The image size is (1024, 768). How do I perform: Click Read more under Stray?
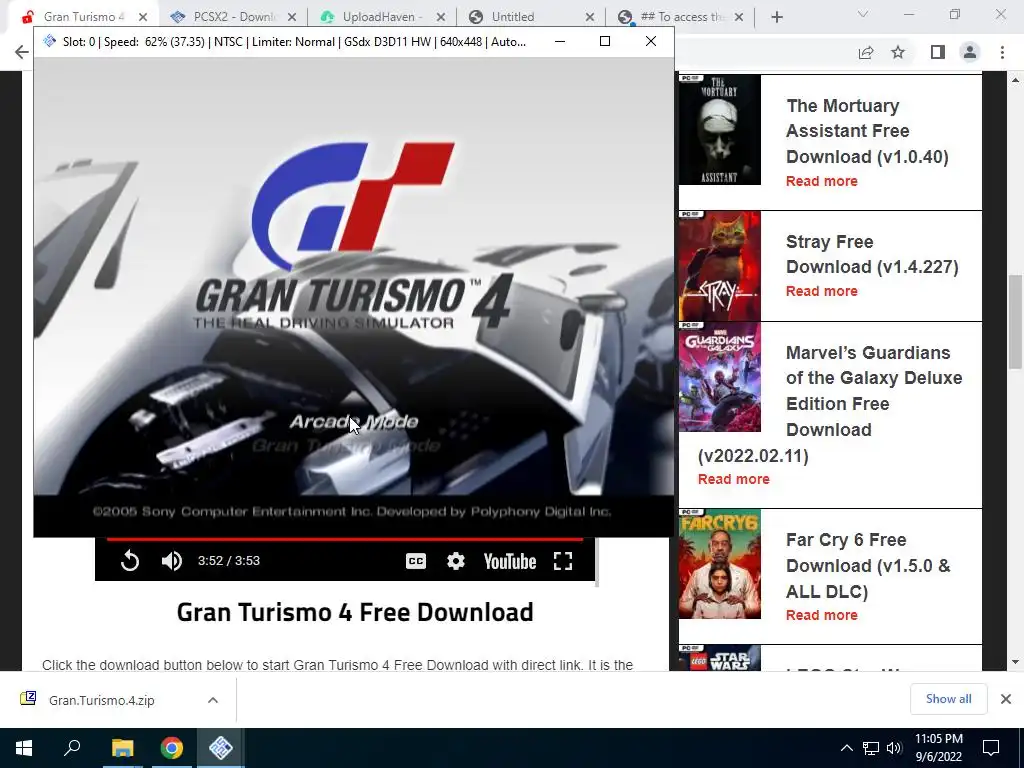[x=822, y=291]
